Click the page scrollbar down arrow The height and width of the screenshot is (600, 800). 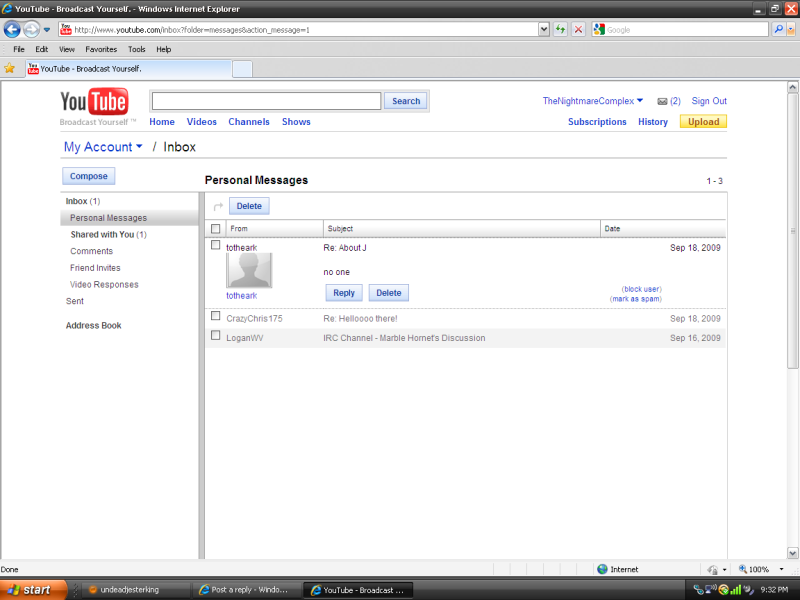[x=792, y=553]
